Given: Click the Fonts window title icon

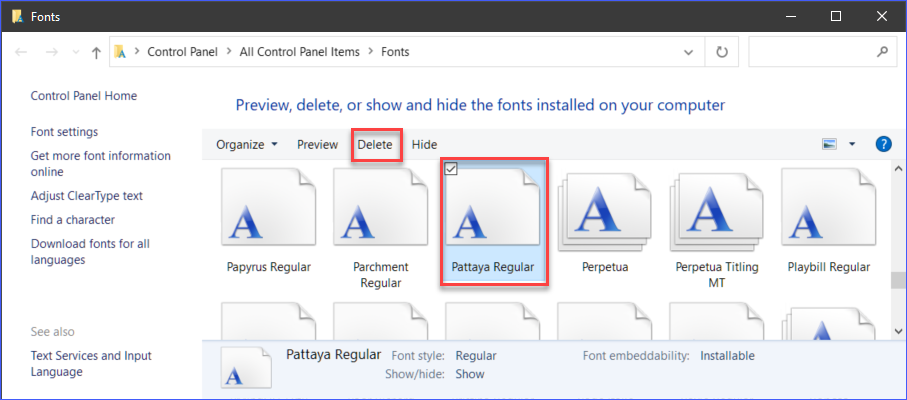Looking at the screenshot, I should coord(17,16).
